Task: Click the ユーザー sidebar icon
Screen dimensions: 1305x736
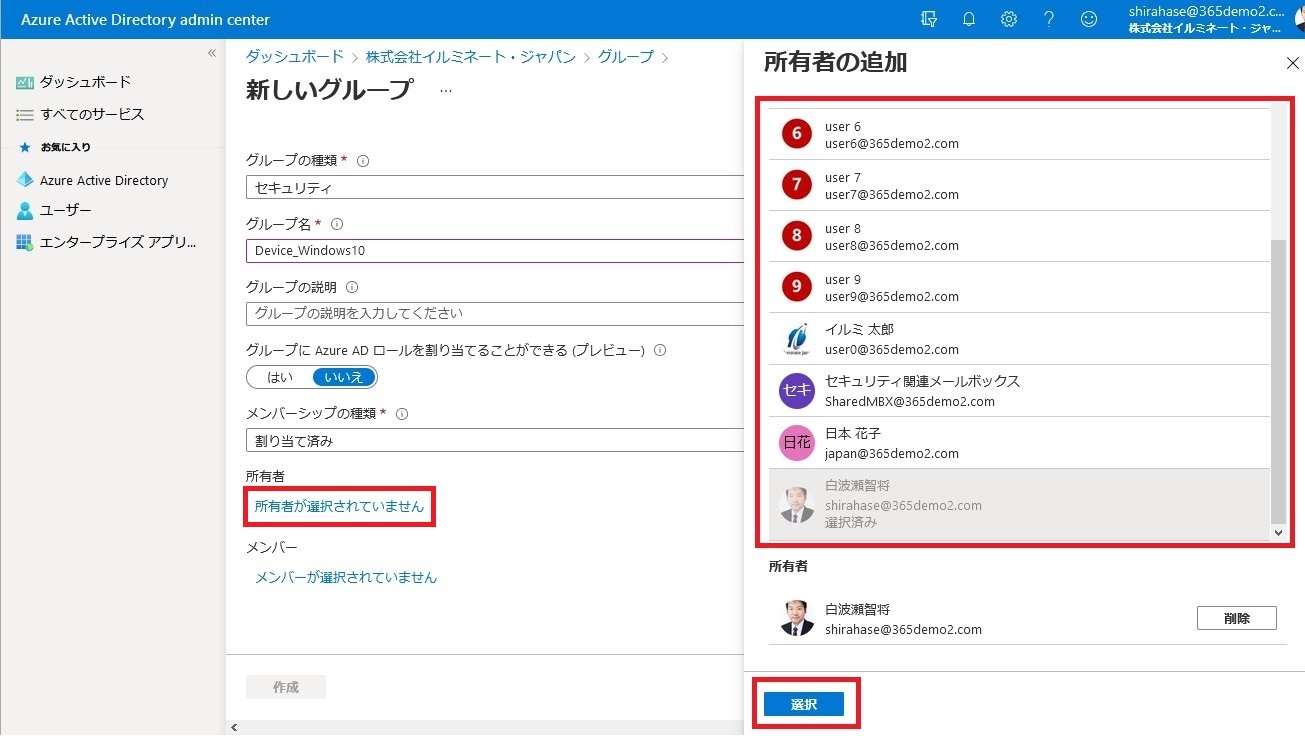Action: (x=25, y=211)
